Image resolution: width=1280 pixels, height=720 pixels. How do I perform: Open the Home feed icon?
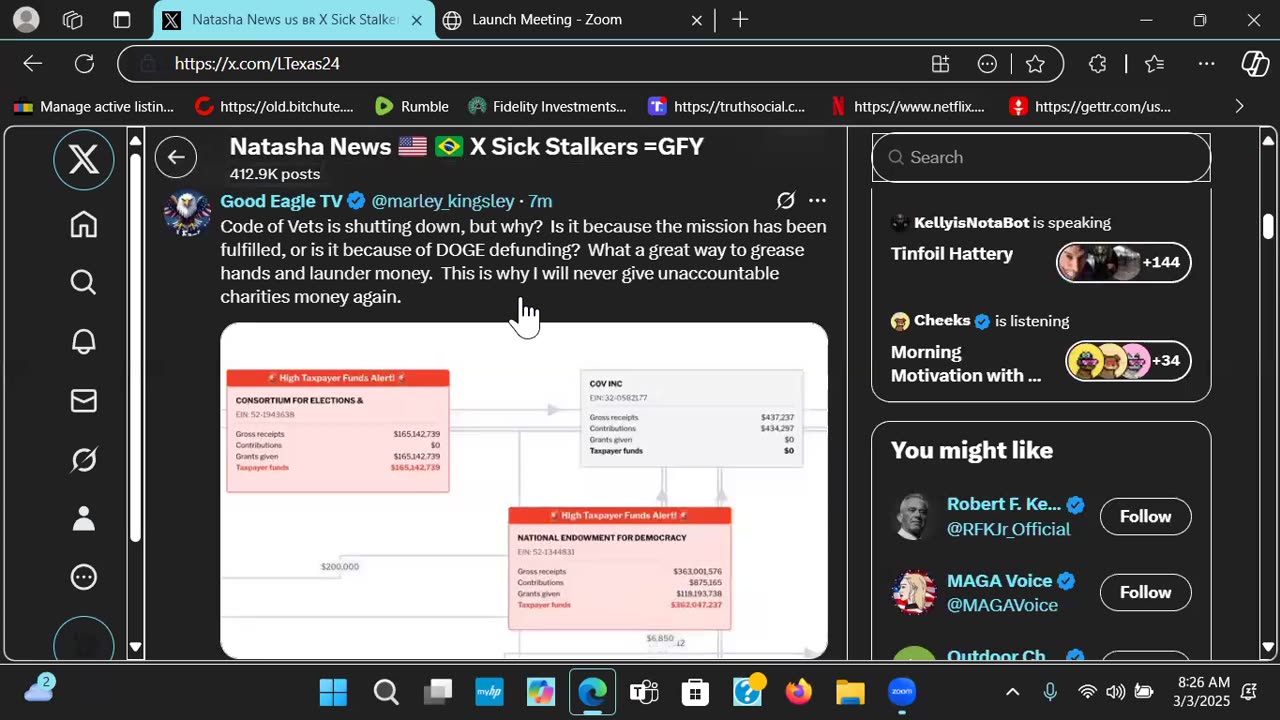point(84,224)
